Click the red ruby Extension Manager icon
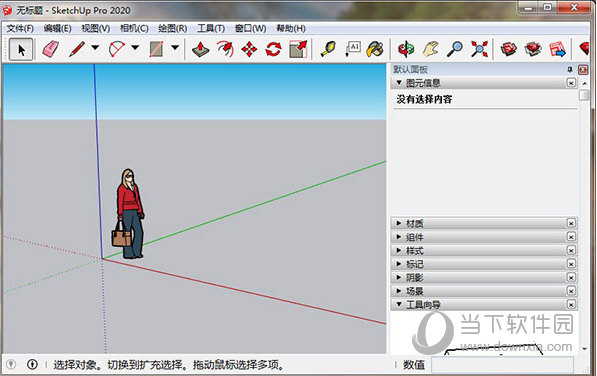The width and height of the screenshot is (597, 376). tap(584, 49)
